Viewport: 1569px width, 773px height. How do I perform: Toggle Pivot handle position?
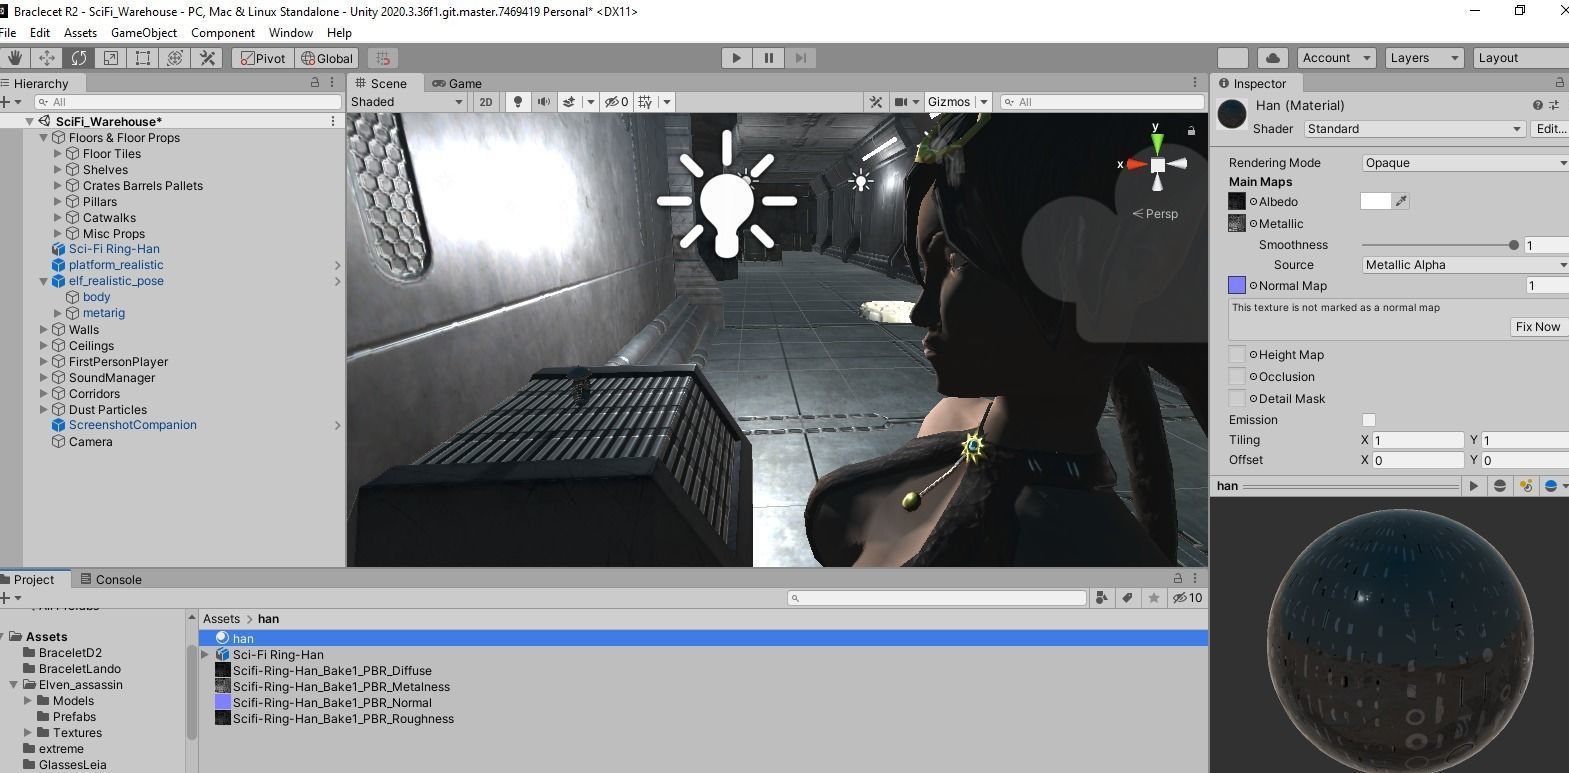tap(263, 58)
